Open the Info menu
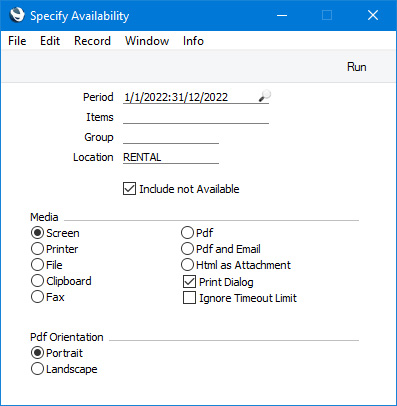The width and height of the screenshot is (397, 406). click(x=193, y=41)
